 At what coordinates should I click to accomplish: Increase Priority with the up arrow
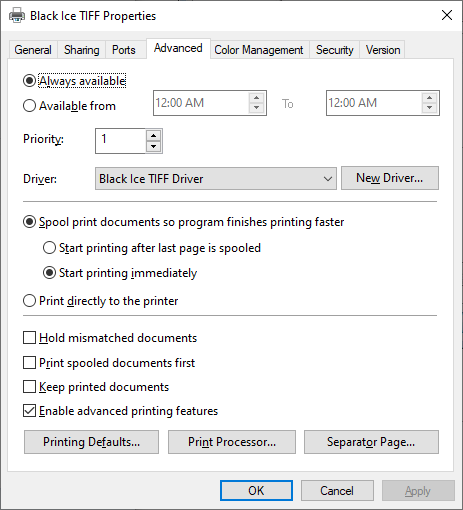[x=153, y=136]
